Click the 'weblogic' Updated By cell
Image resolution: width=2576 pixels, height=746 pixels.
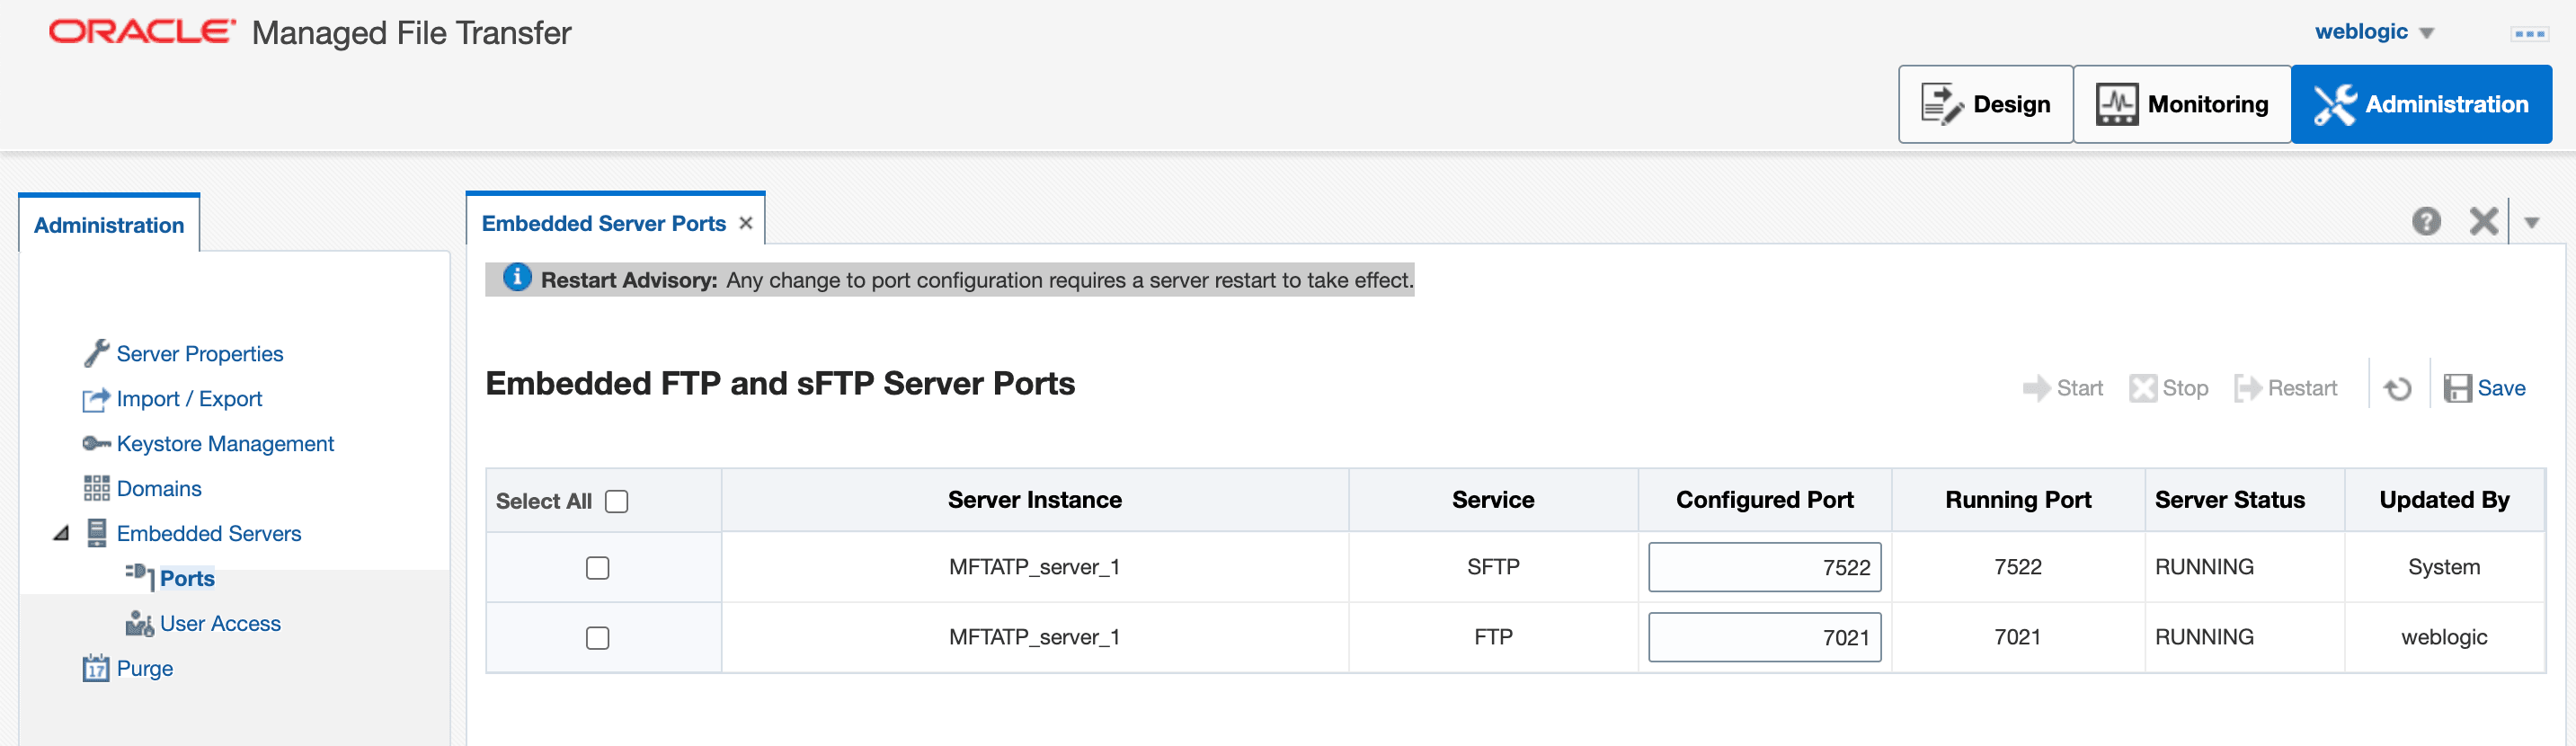coord(2443,637)
